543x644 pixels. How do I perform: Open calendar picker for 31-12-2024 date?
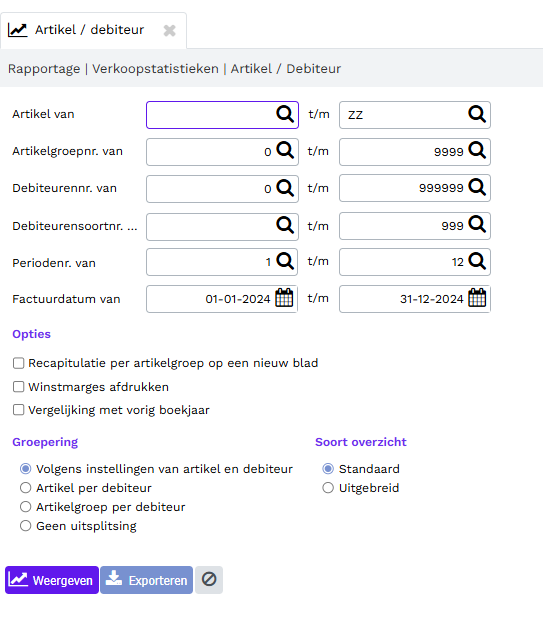(477, 298)
